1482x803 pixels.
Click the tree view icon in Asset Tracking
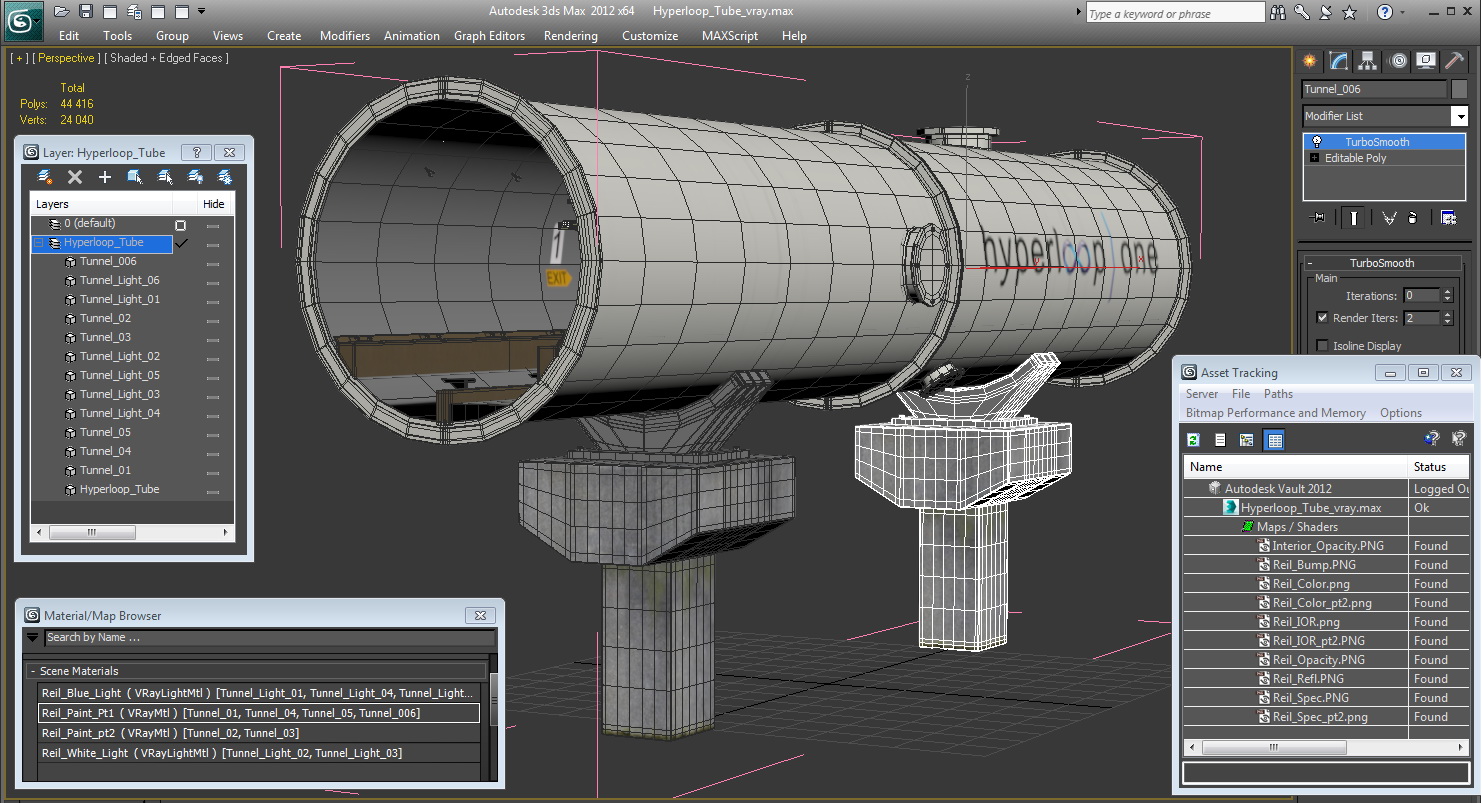[x=1247, y=440]
